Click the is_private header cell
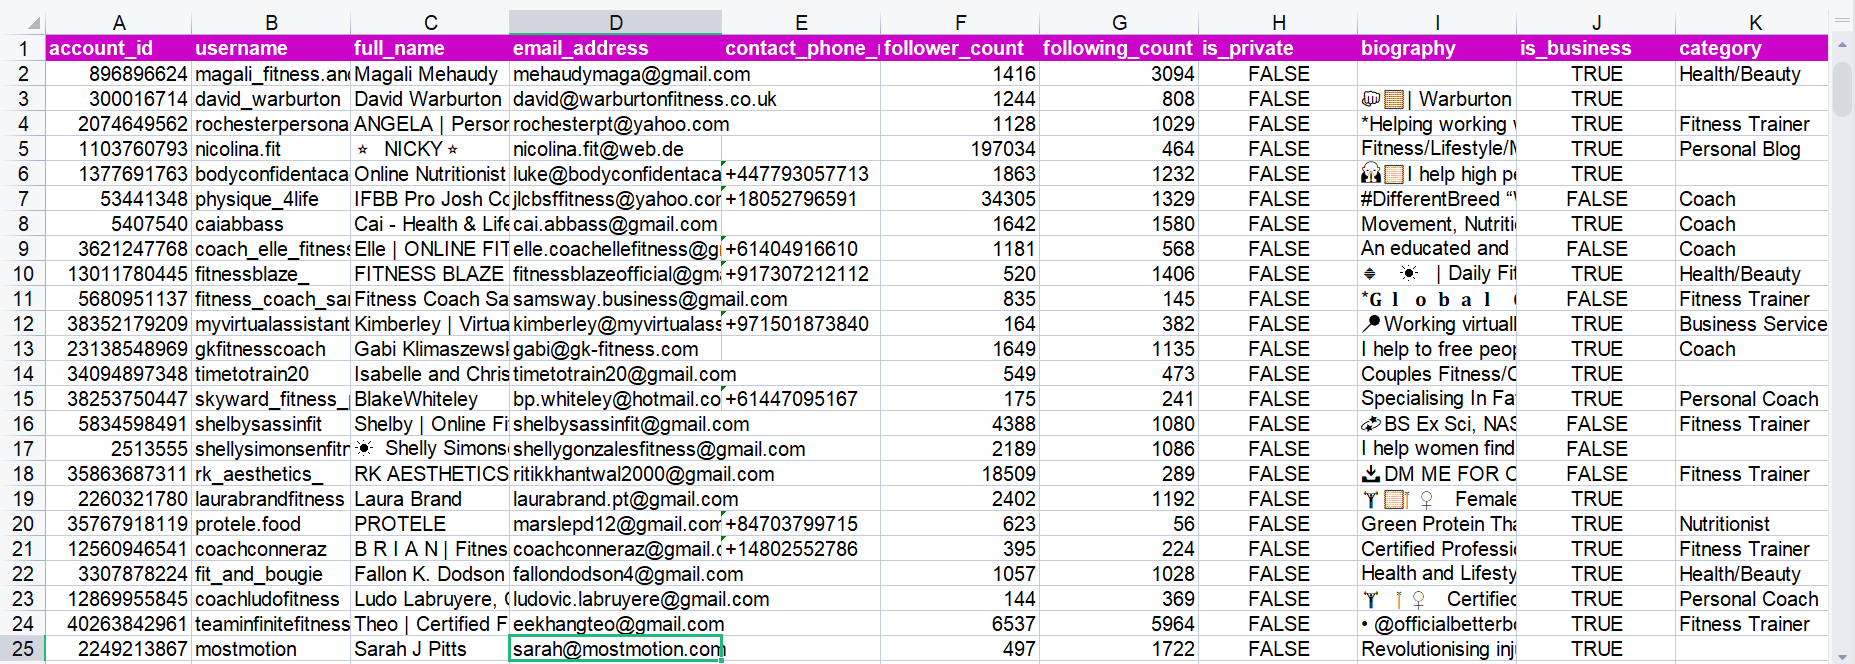Viewport: 1855px width, 664px height. click(1278, 48)
